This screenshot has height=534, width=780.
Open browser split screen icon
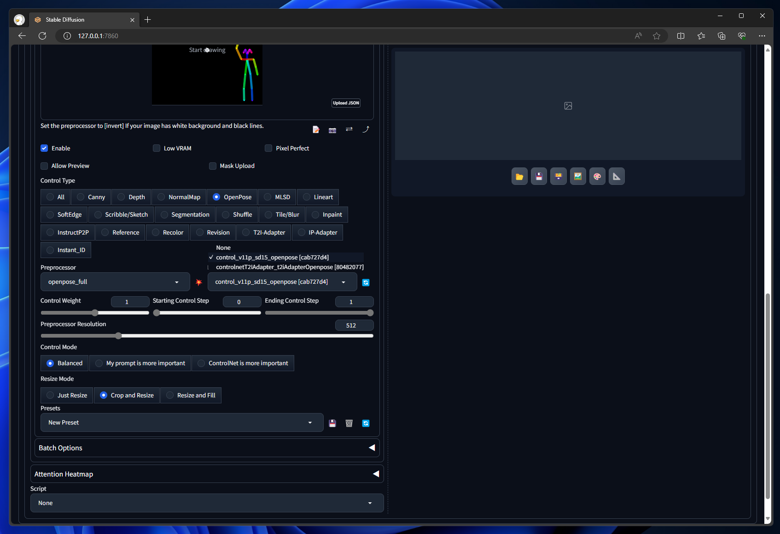681,36
